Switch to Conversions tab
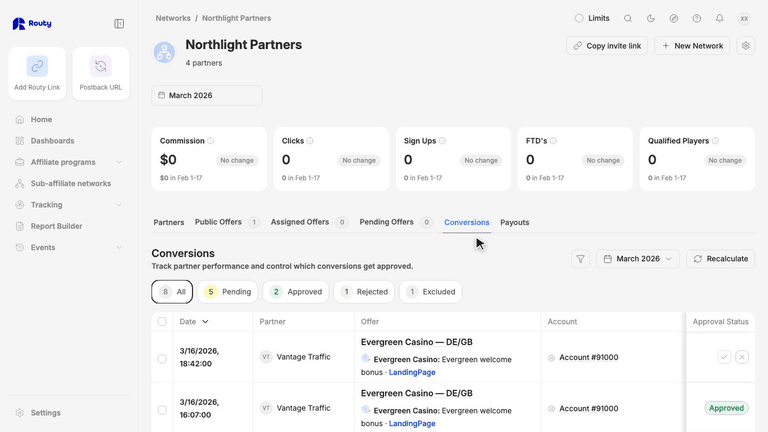The width and height of the screenshot is (768, 432). (x=467, y=222)
